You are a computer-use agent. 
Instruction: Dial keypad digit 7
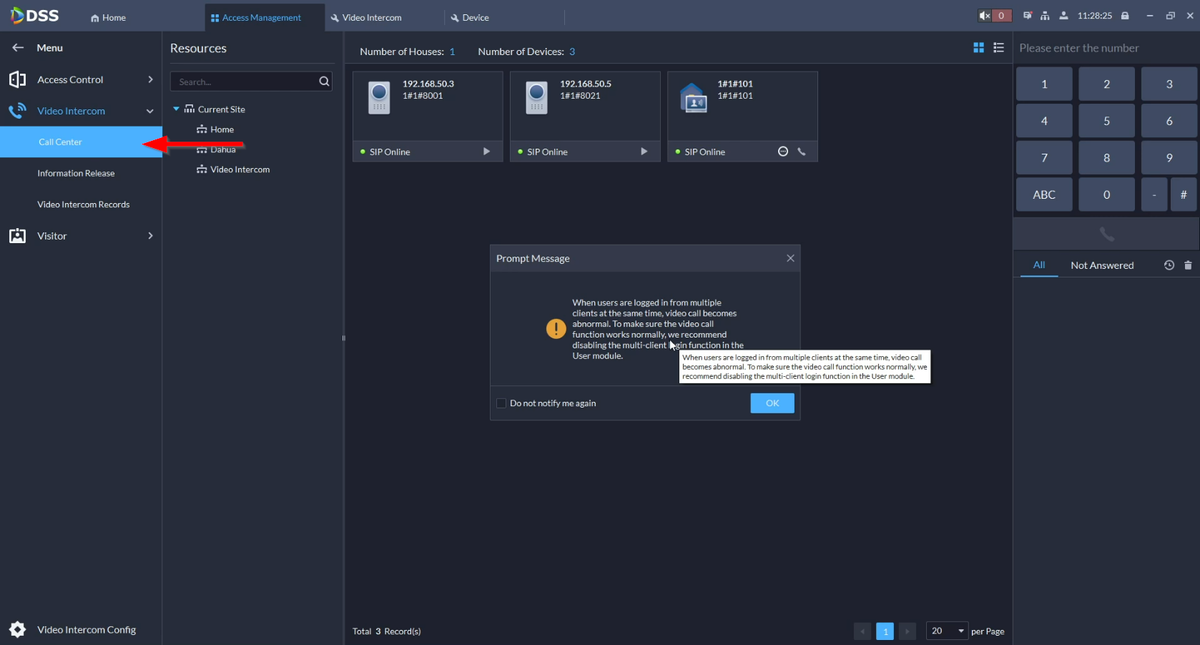[x=1044, y=158]
